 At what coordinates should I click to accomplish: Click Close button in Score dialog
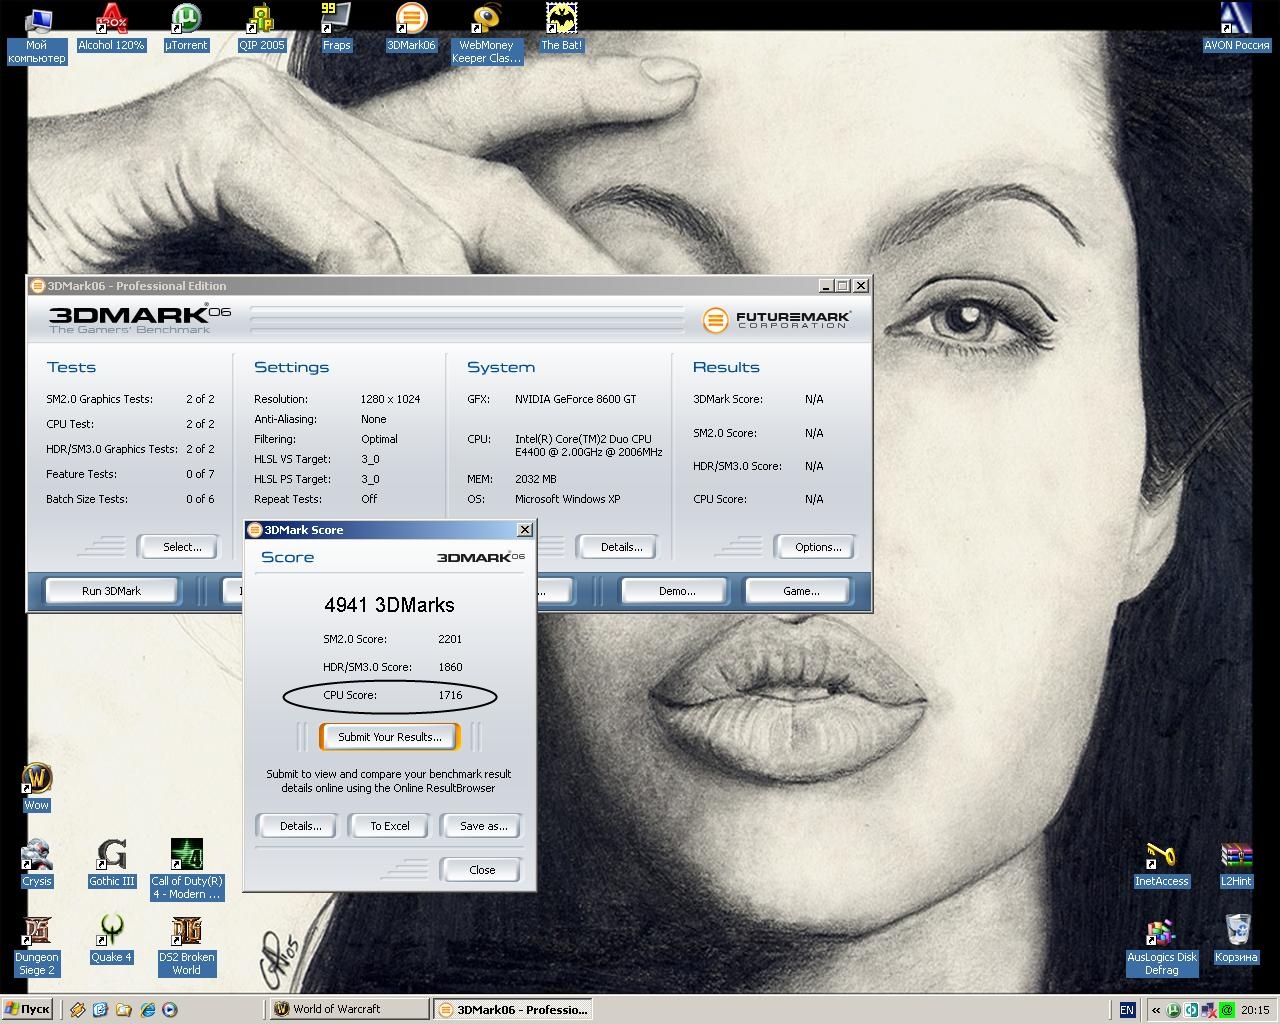[482, 870]
